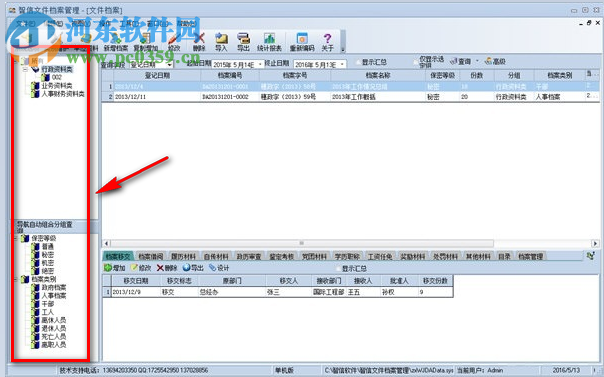Sort by the 接收部门 column header
The image size is (604, 377).
pyautogui.click(x=329, y=281)
